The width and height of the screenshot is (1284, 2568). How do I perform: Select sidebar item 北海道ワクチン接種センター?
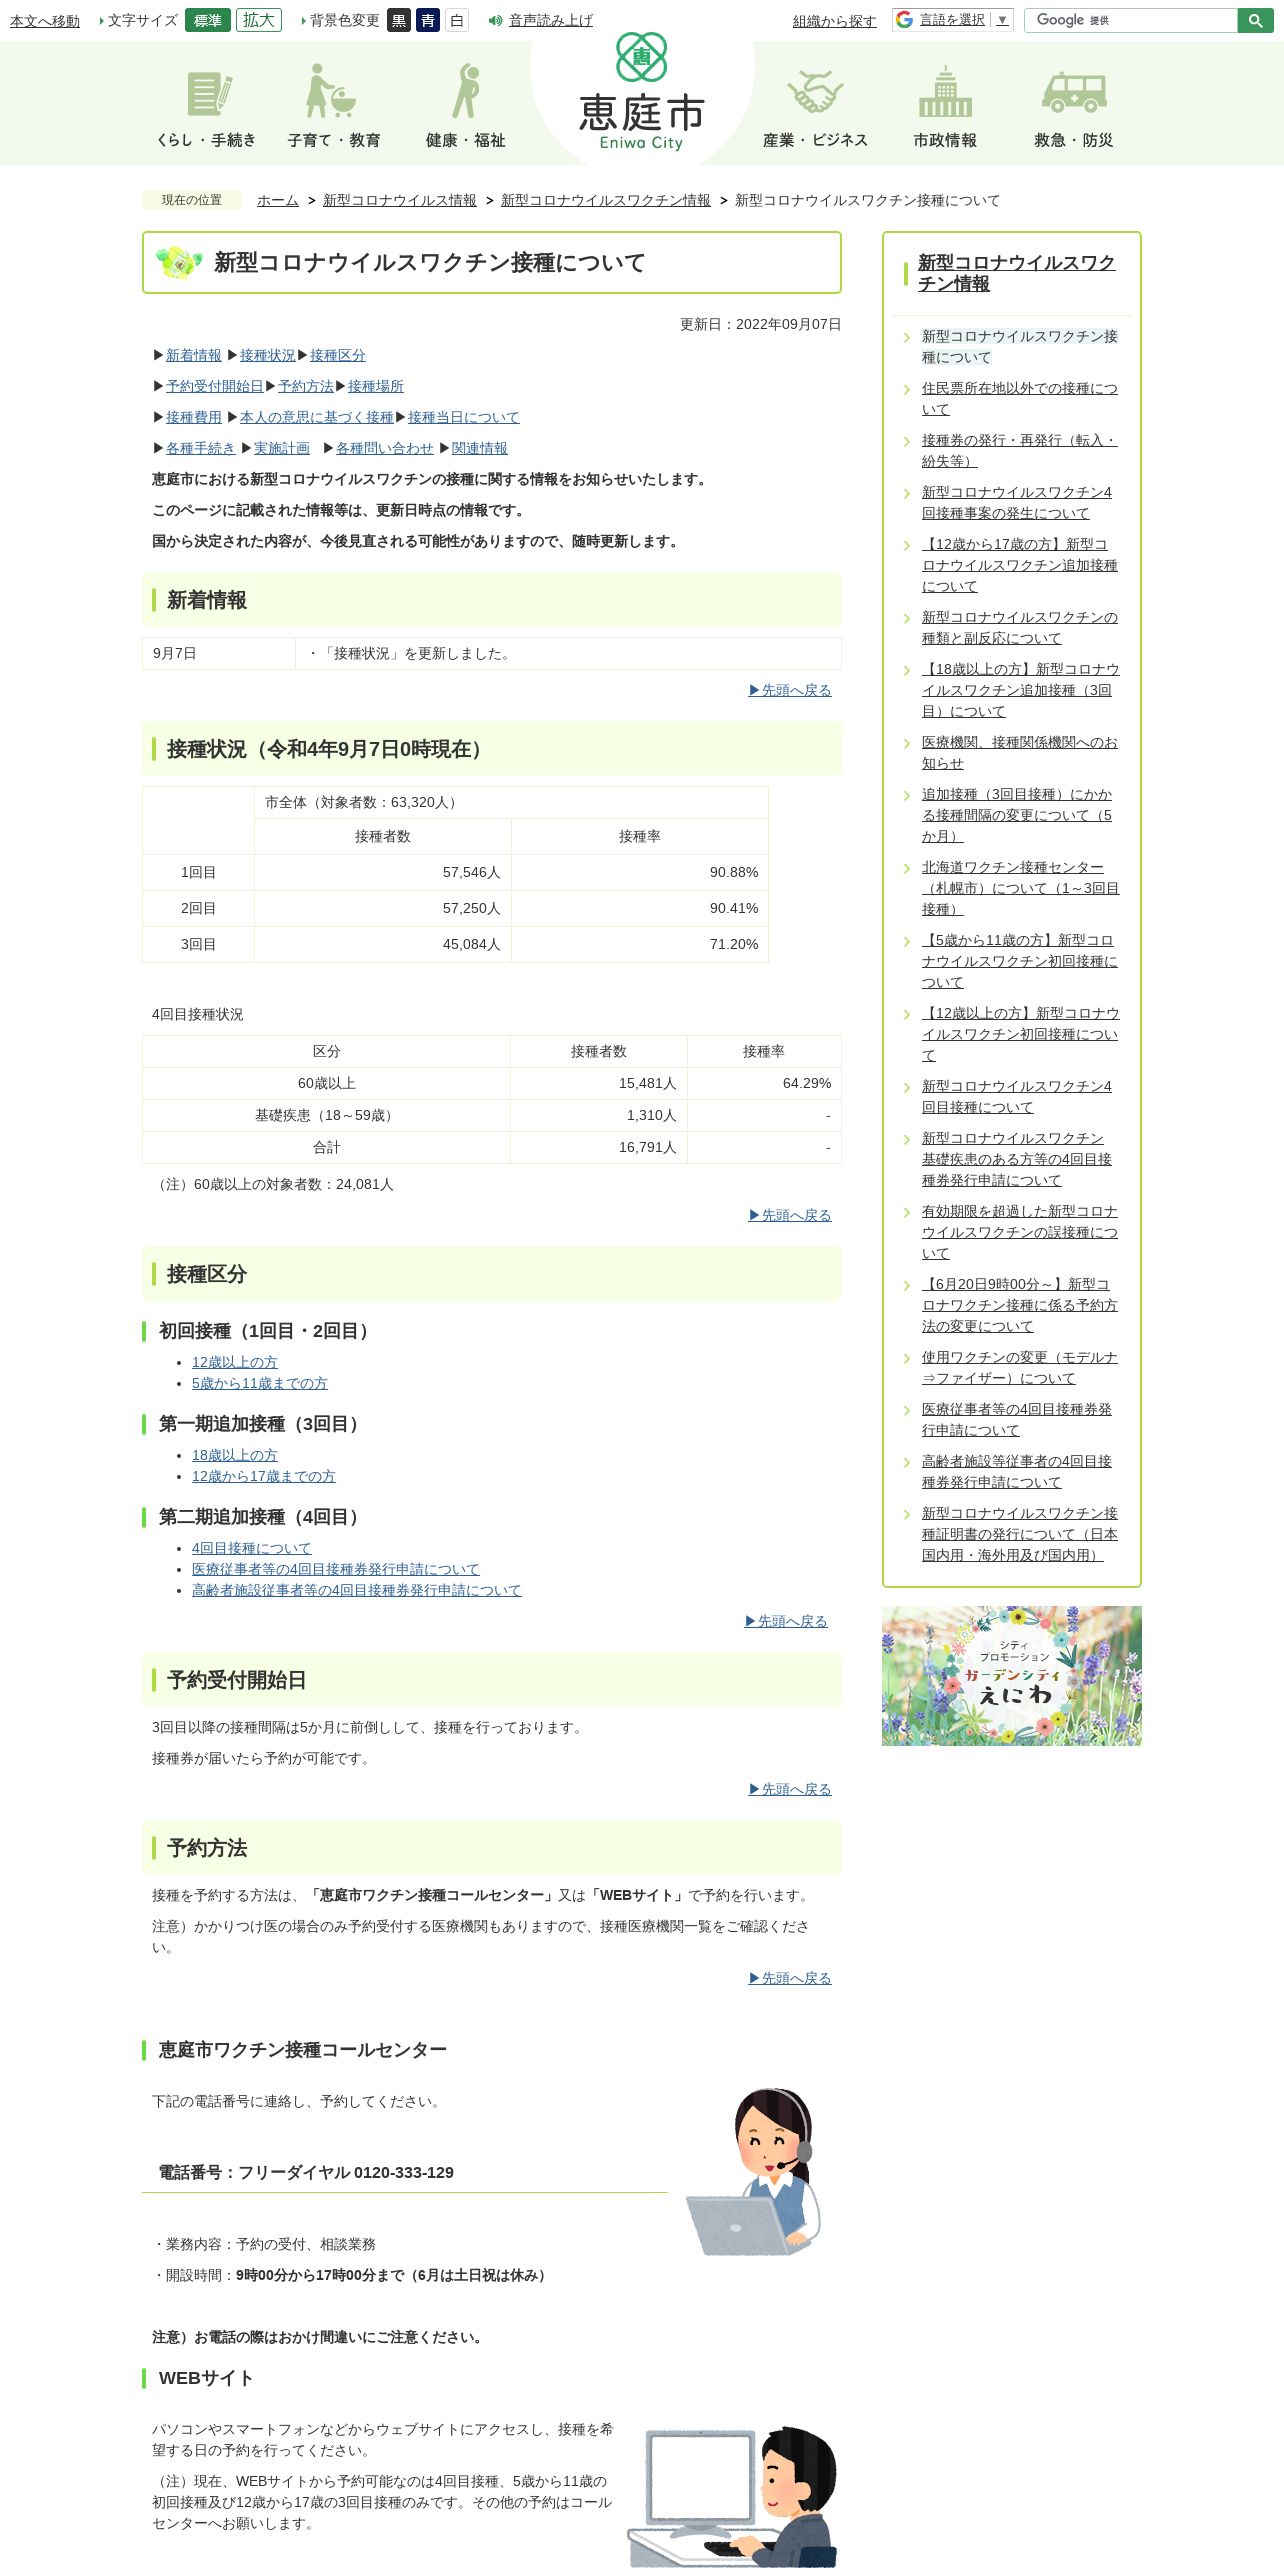click(x=1020, y=888)
